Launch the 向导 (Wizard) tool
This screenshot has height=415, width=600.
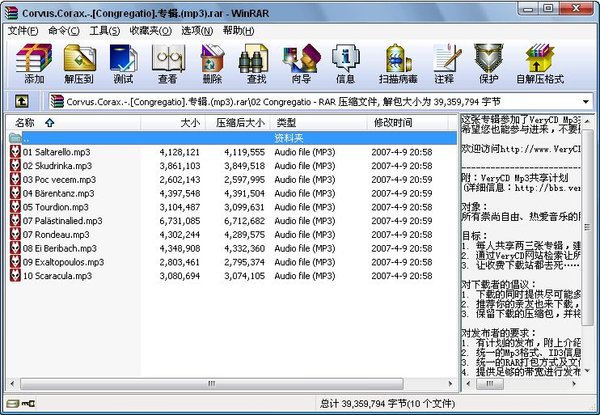[301, 63]
